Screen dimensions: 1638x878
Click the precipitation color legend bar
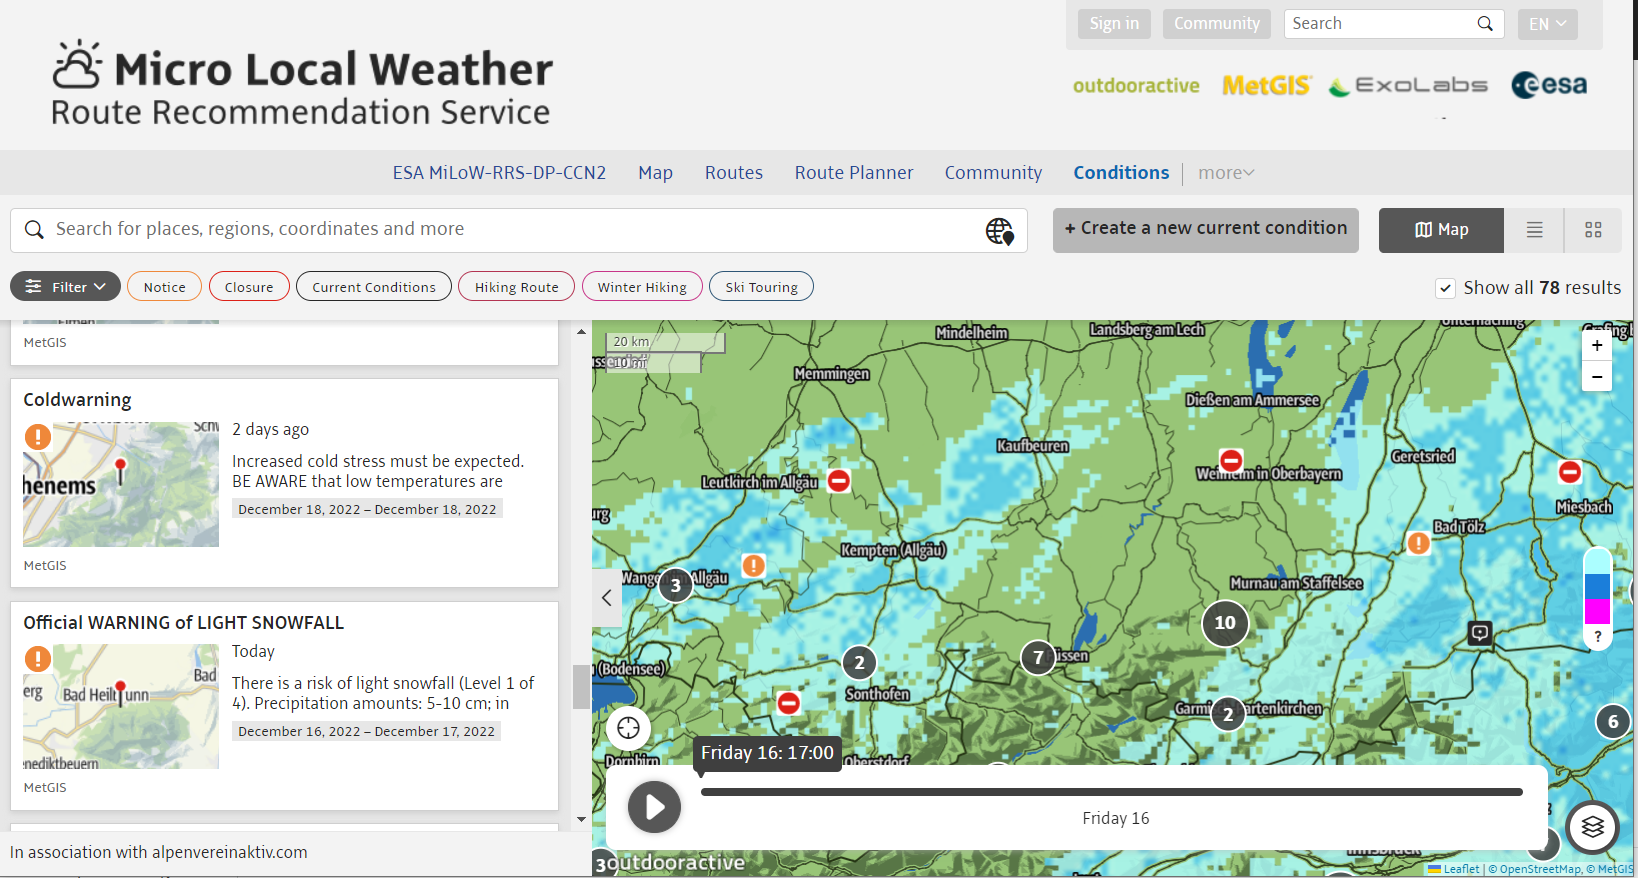(1597, 585)
